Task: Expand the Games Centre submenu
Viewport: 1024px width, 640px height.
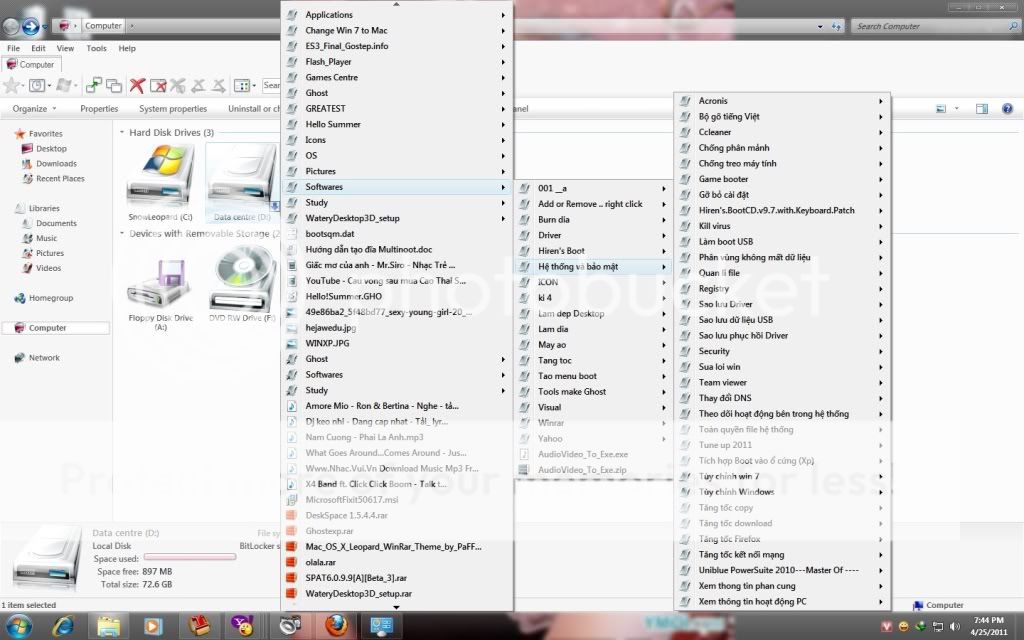Action: [398, 77]
